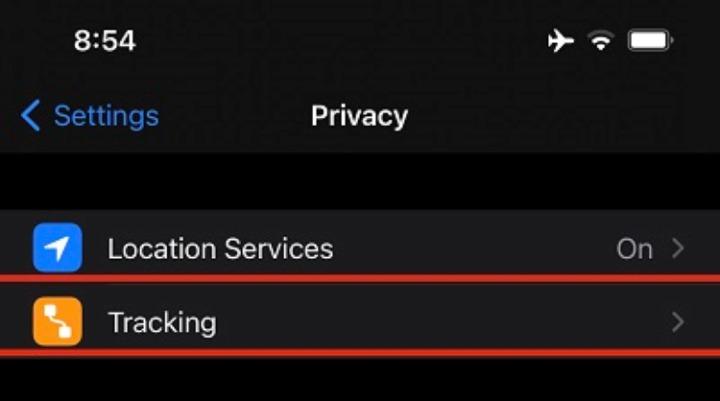Tap the orange Tracking icon
The width and height of the screenshot is (720, 401).
pos(57,322)
